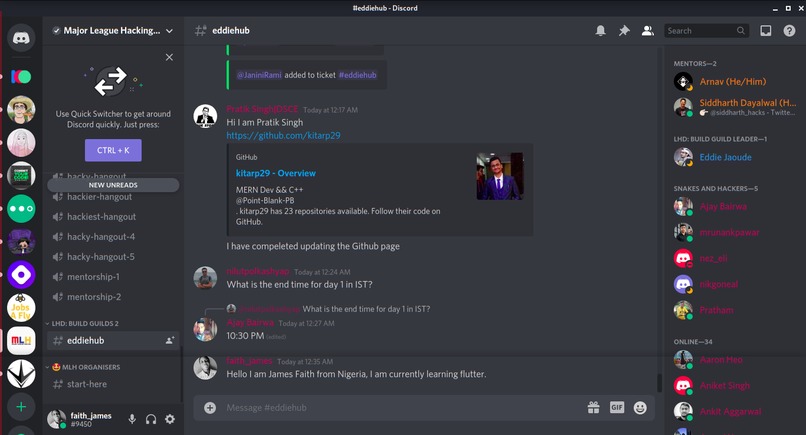Click Ajay Bairwa's username in chat

(x=250, y=323)
